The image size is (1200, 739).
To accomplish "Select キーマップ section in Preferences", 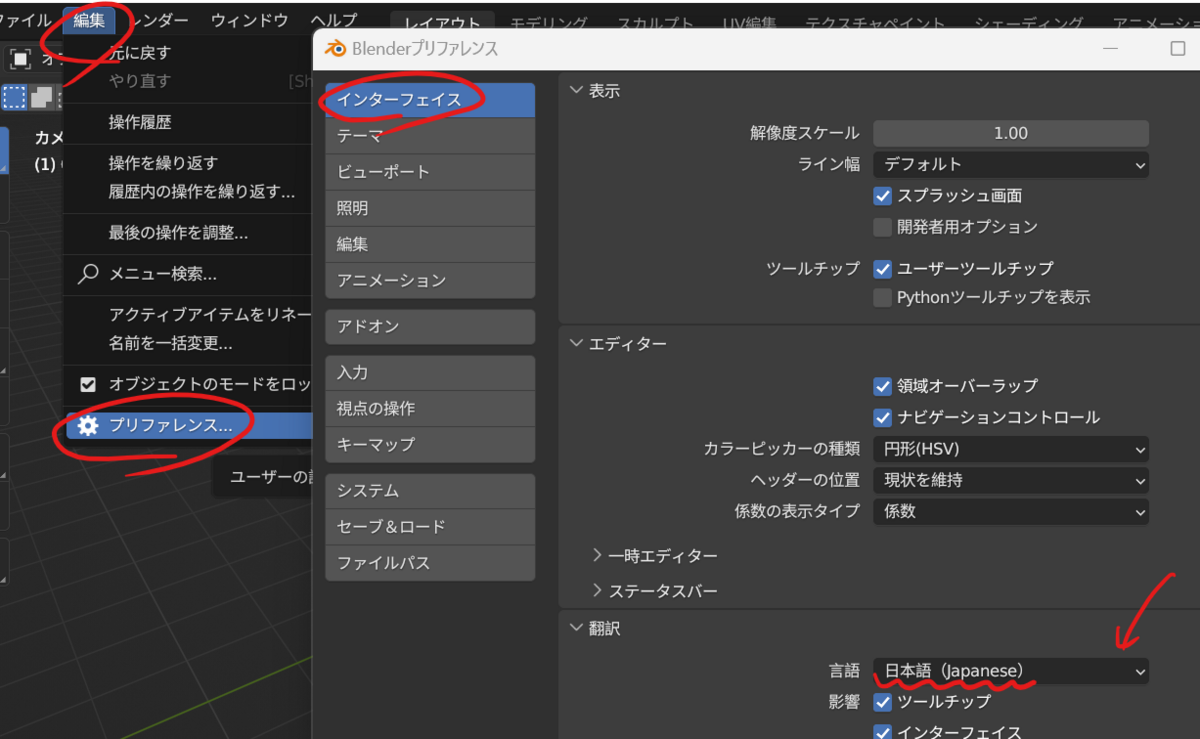I will 430,444.
